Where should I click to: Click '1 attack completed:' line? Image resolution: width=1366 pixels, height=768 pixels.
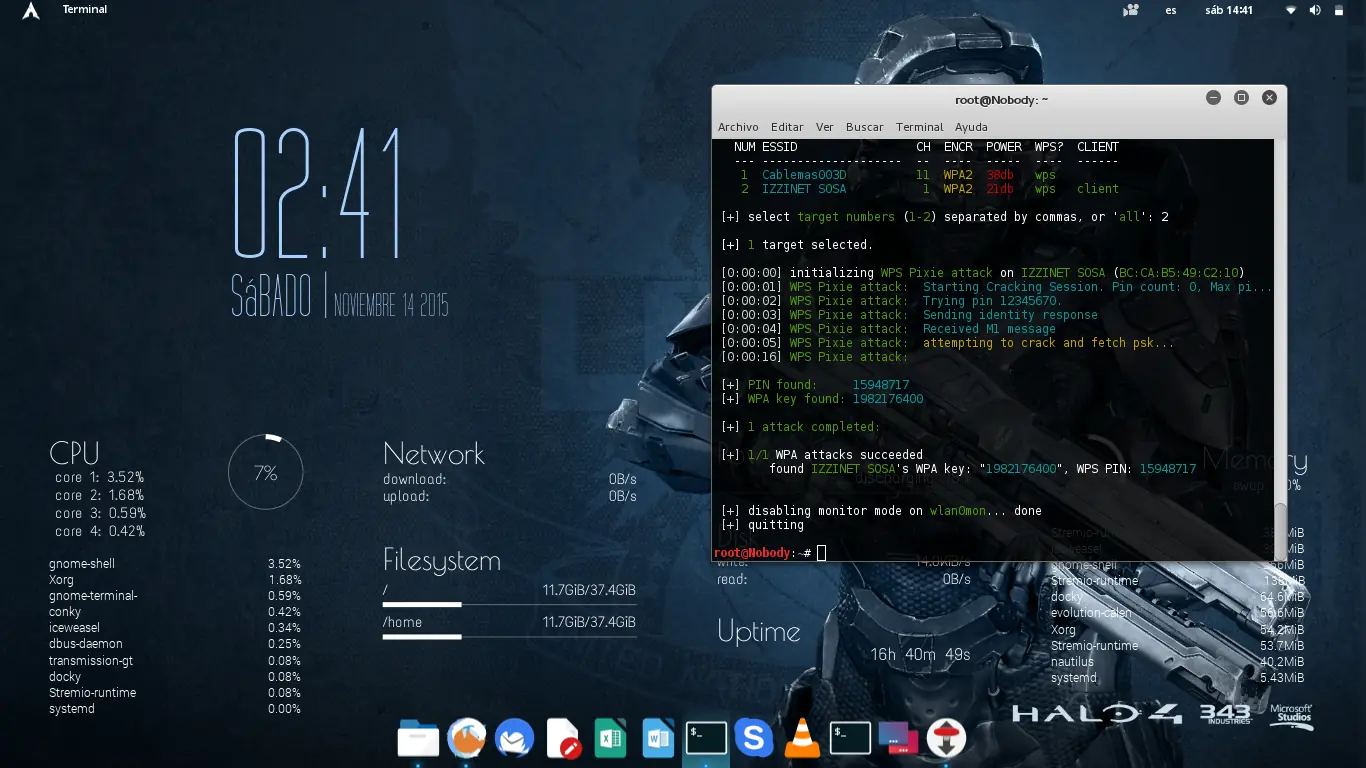(x=814, y=427)
